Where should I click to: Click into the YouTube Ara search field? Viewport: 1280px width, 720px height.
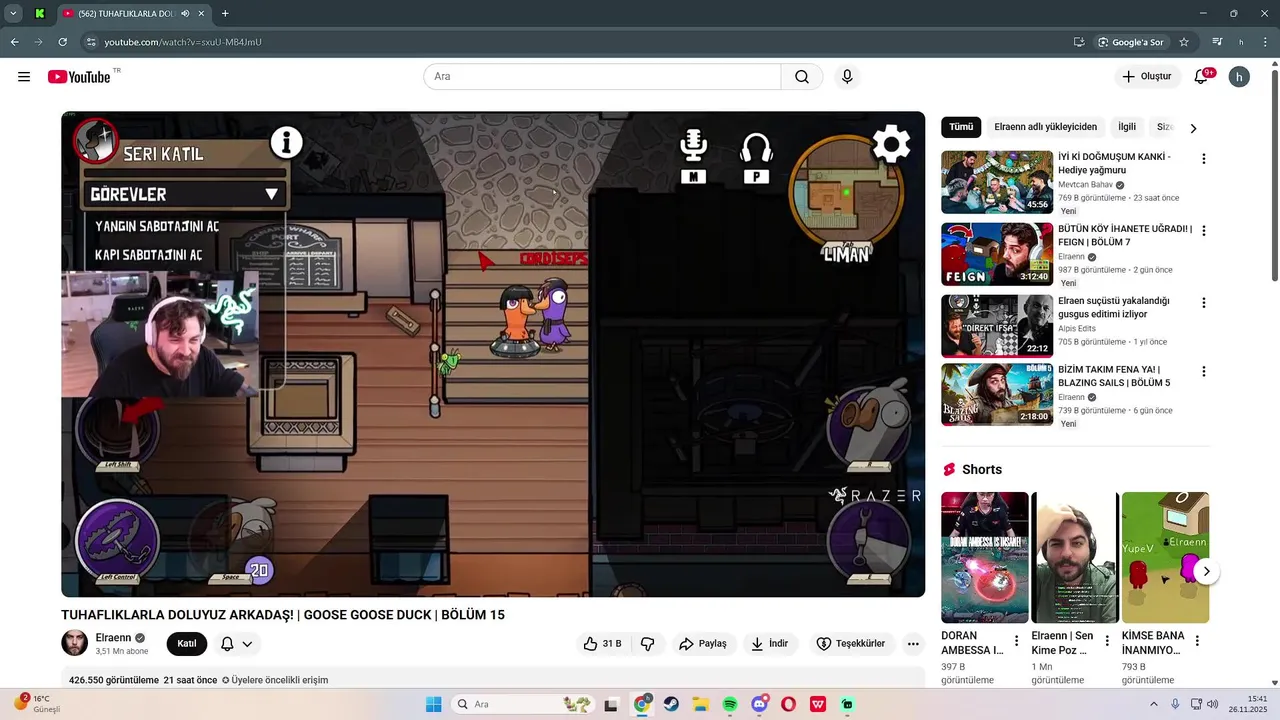pos(602,77)
